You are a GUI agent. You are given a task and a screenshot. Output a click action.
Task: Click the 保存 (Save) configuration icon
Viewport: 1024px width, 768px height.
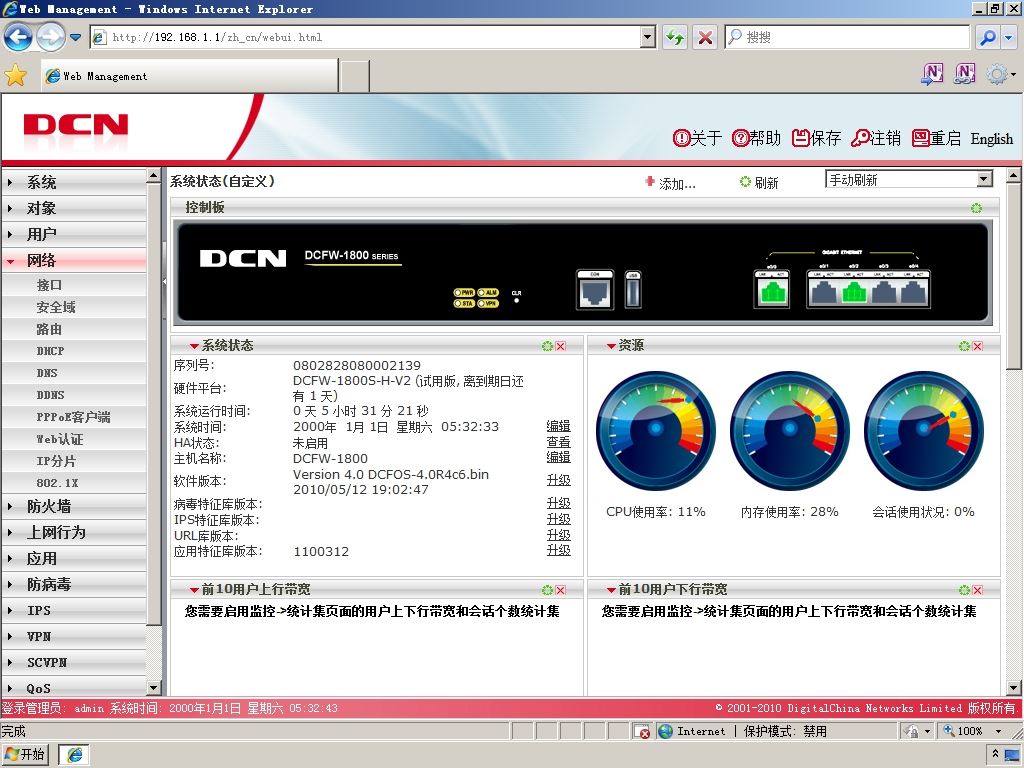pos(800,138)
